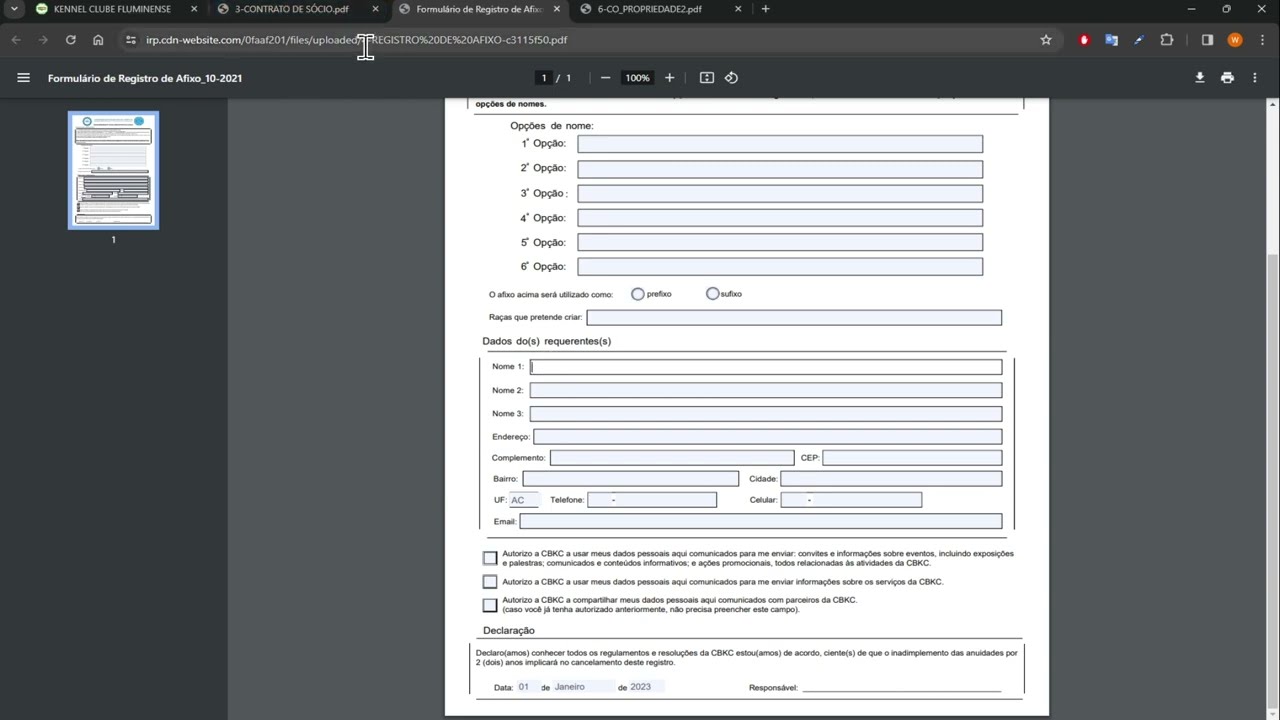Check the CBKC services information authorization box
The height and width of the screenshot is (720, 1280).
coord(490,582)
